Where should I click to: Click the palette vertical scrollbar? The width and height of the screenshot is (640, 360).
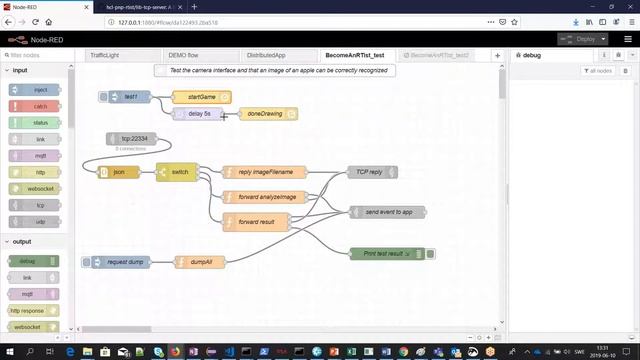71,98
